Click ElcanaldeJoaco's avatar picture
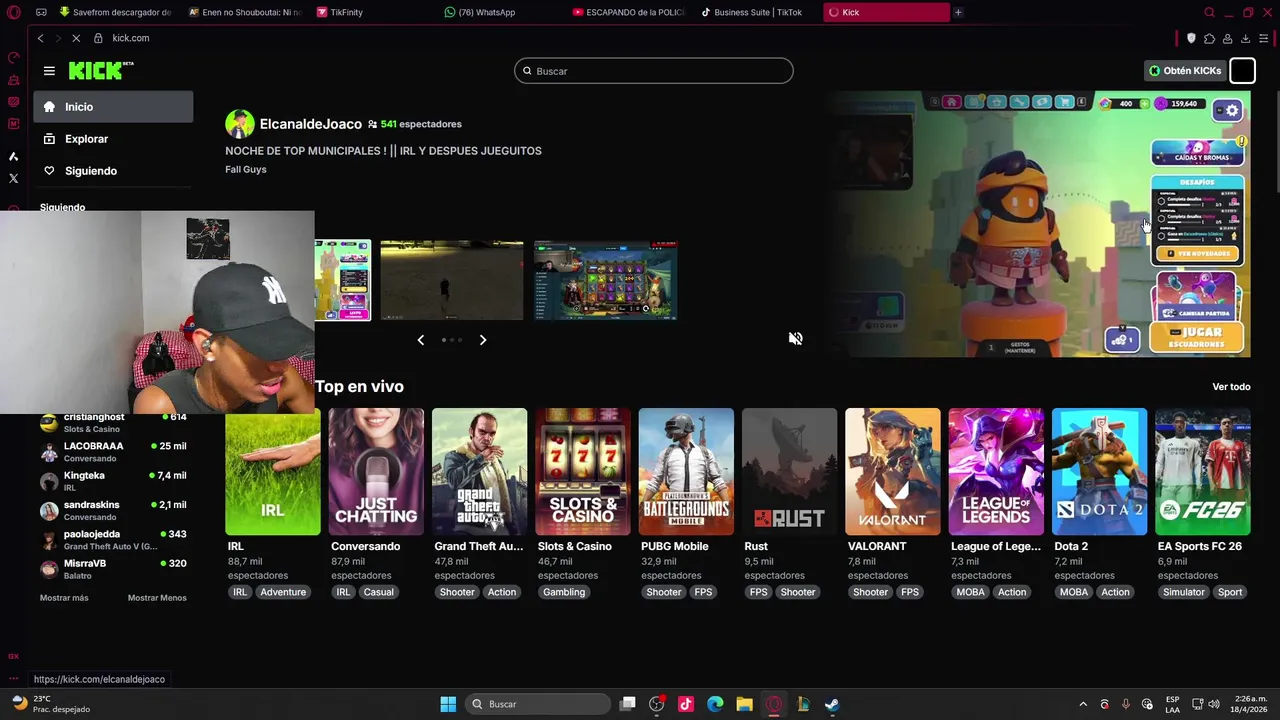 [x=240, y=124]
